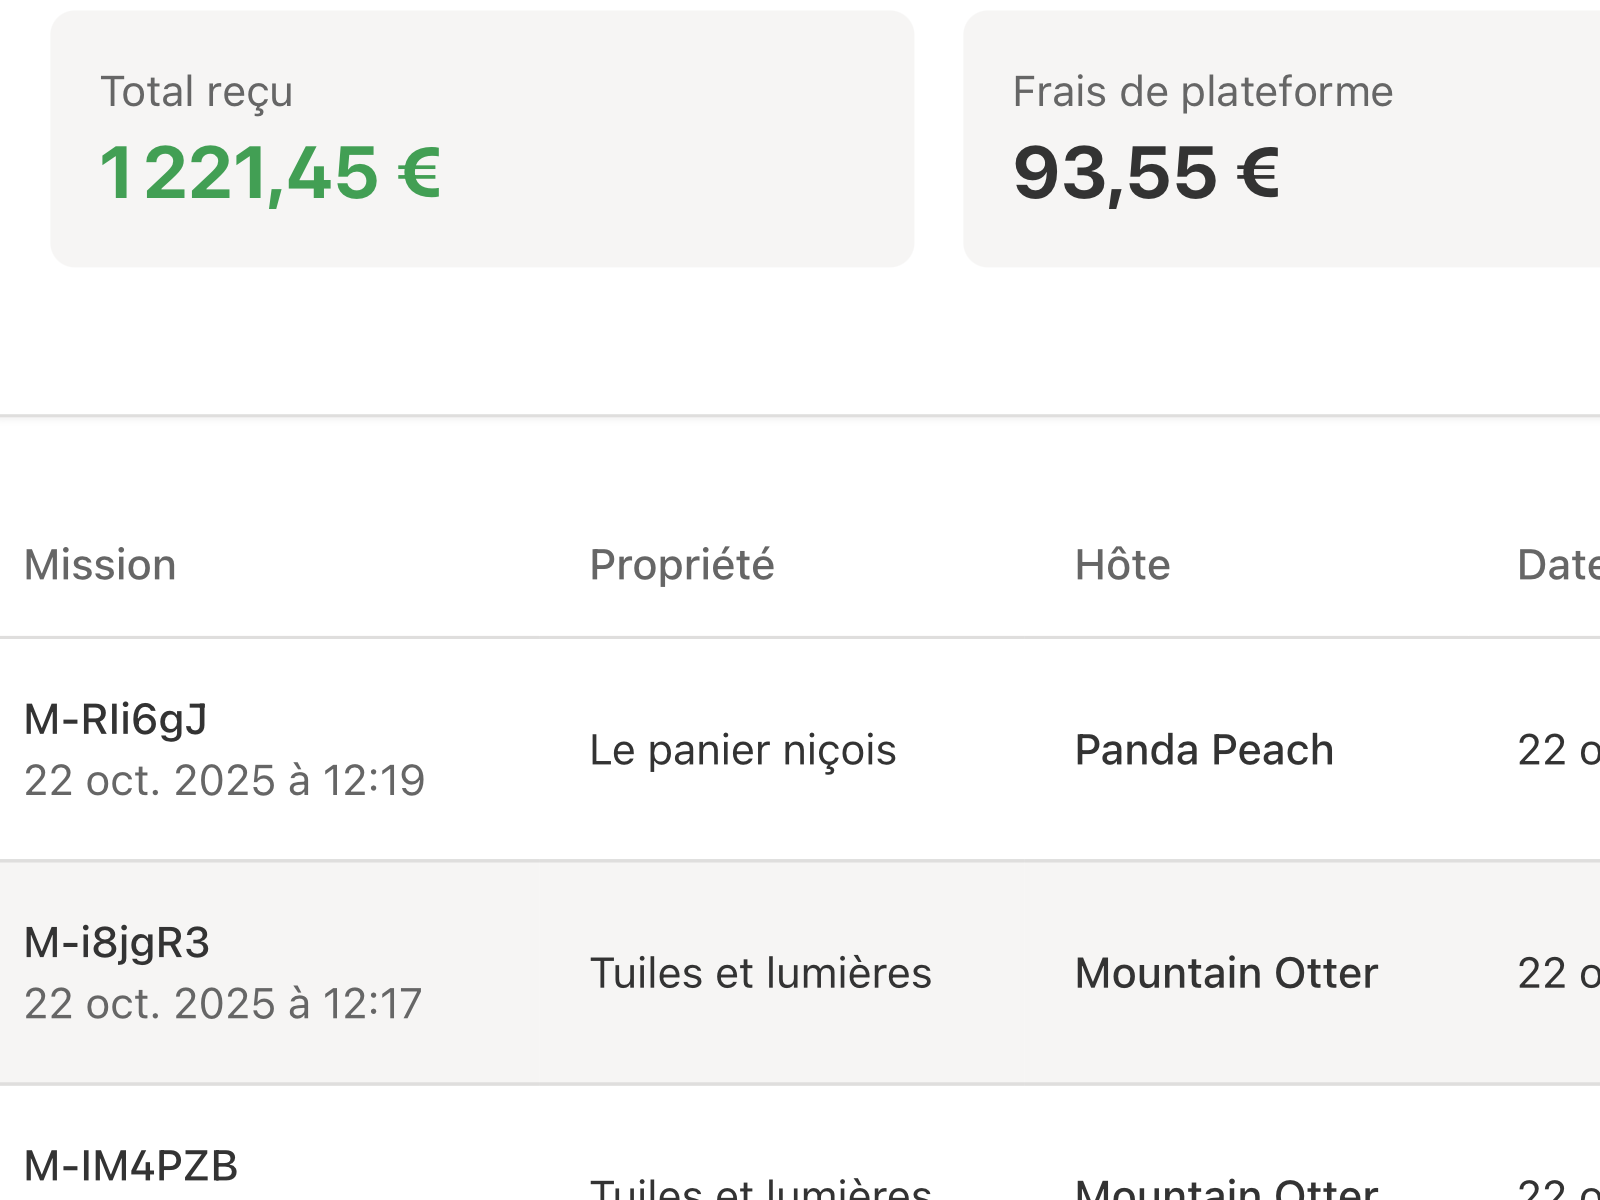
Task: Select the highlighted M-i8jgR3 table row
Action: [x=800, y=972]
